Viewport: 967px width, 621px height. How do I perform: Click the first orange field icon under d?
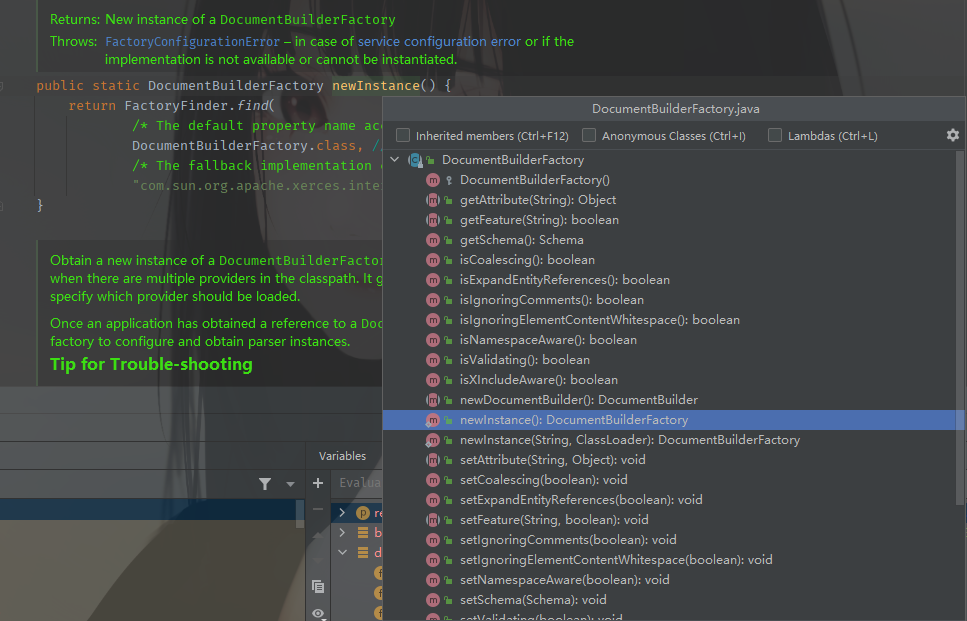pyautogui.click(x=378, y=573)
